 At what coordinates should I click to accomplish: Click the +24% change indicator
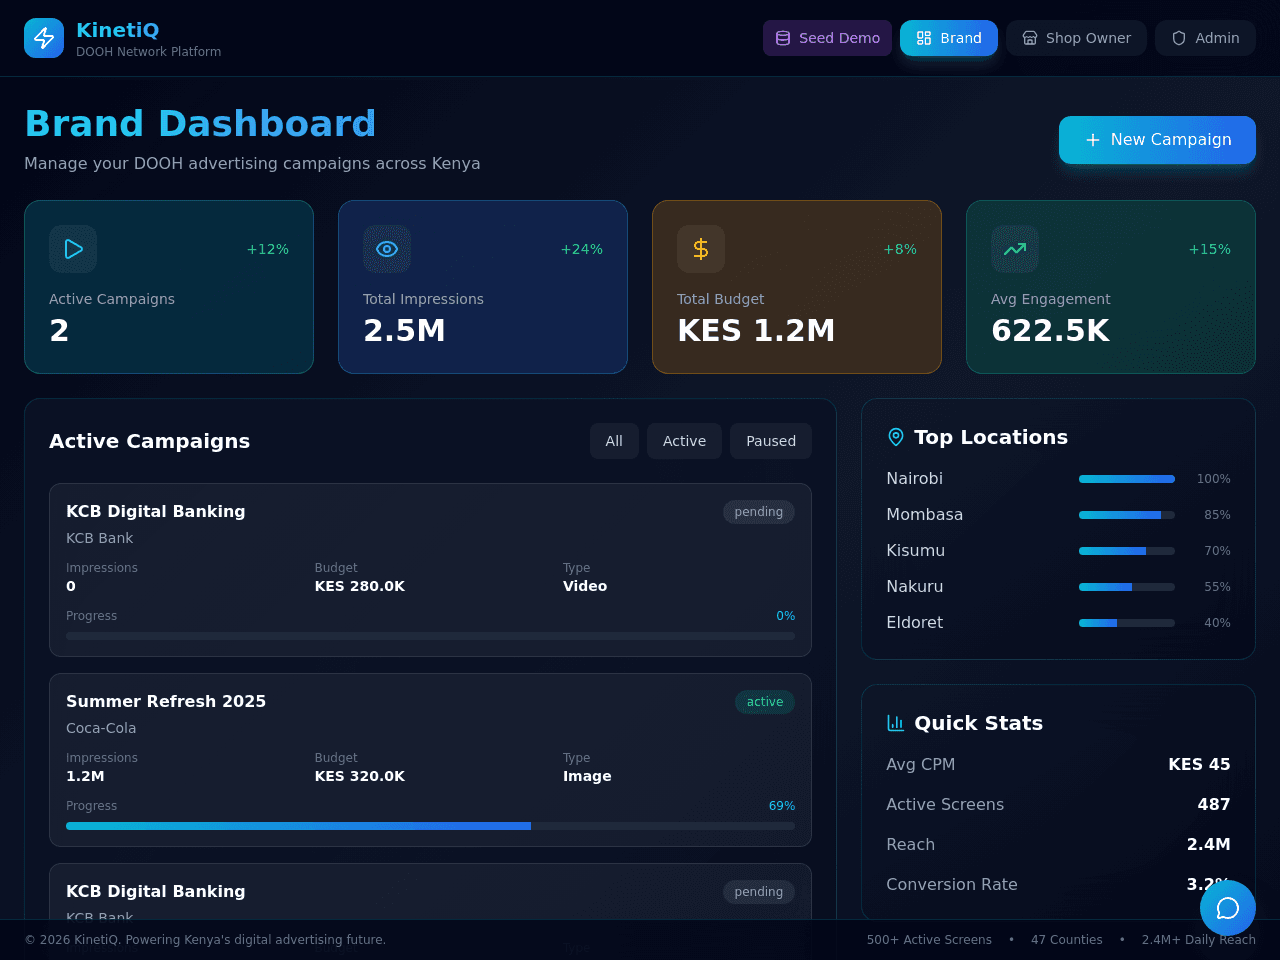click(x=582, y=249)
